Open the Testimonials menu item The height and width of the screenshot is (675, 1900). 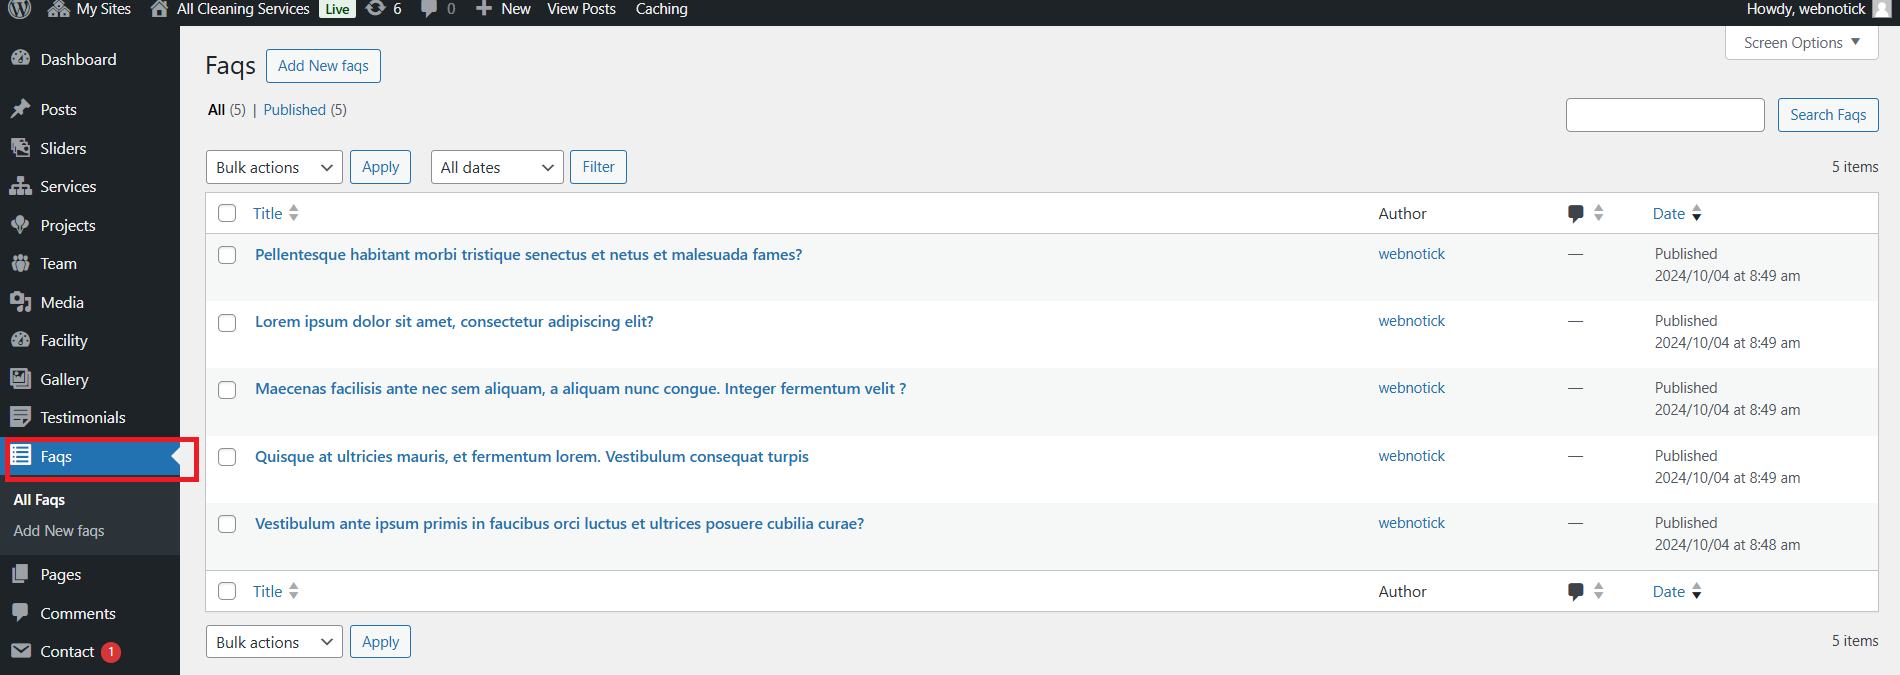click(x=83, y=417)
